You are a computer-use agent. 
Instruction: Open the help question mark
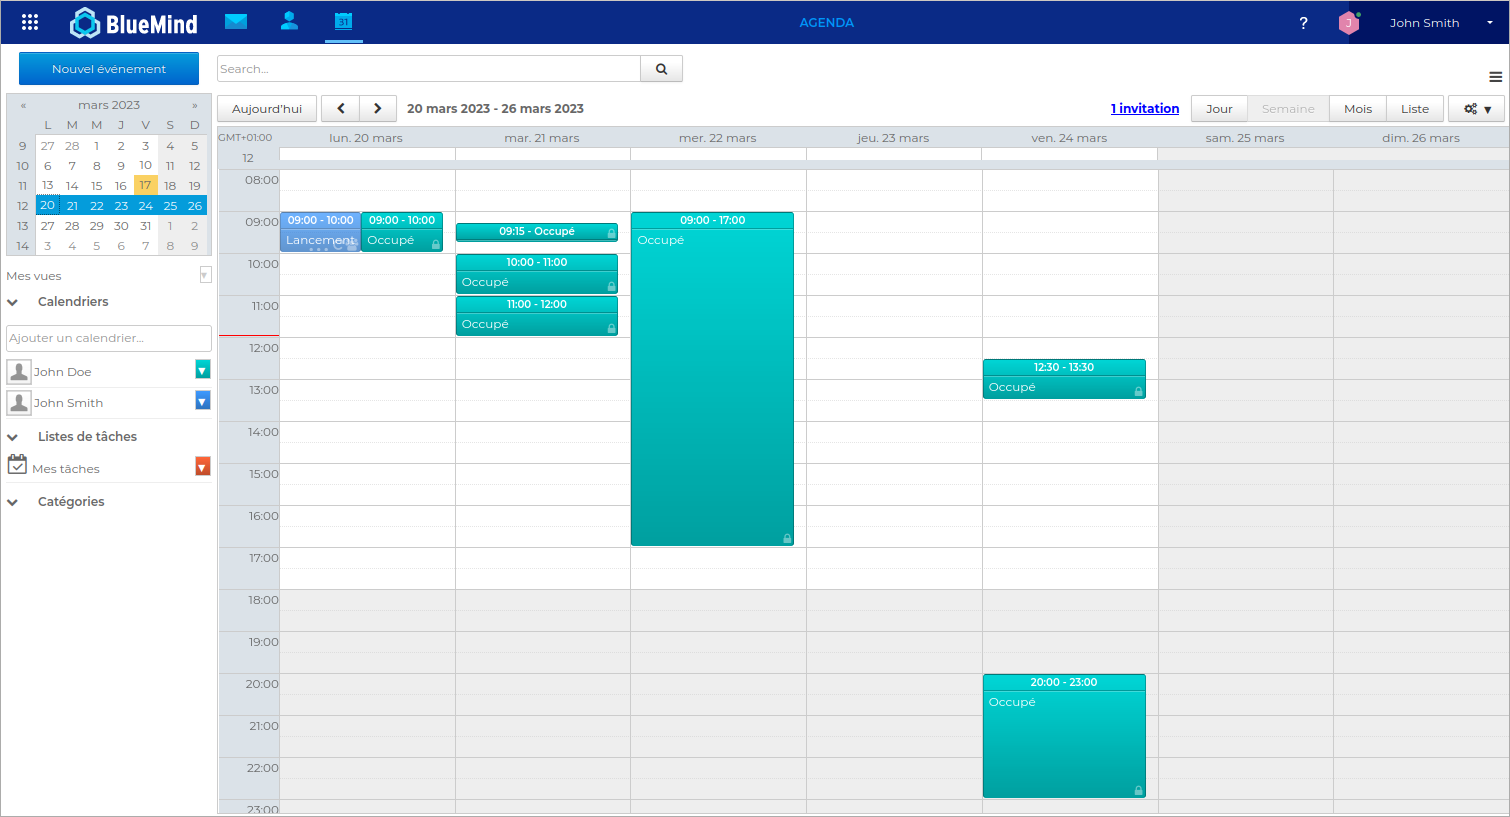pos(1303,23)
